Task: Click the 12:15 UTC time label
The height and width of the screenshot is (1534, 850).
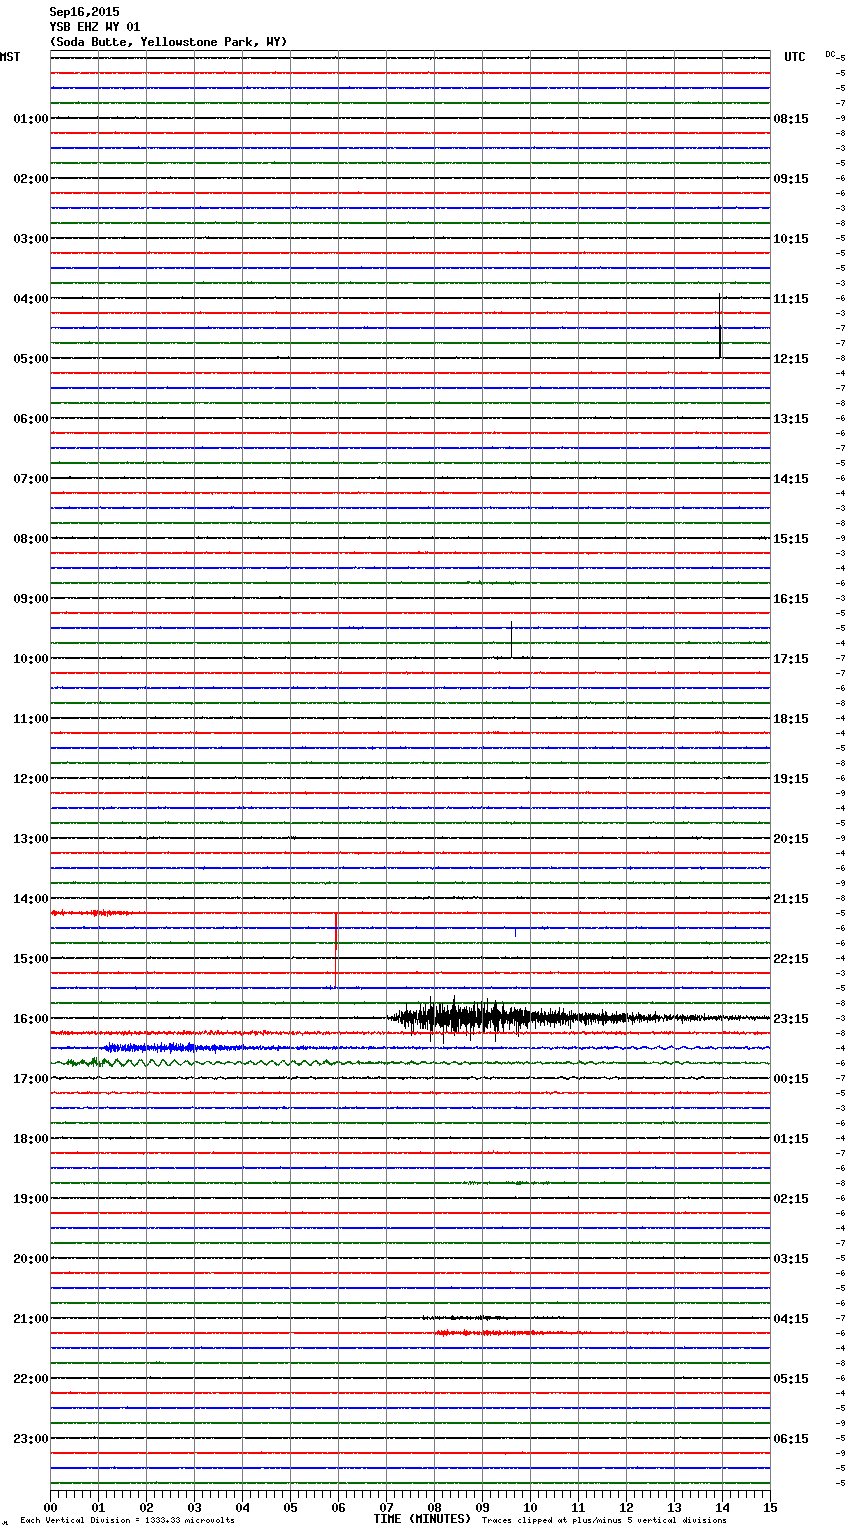Action: point(791,359)
